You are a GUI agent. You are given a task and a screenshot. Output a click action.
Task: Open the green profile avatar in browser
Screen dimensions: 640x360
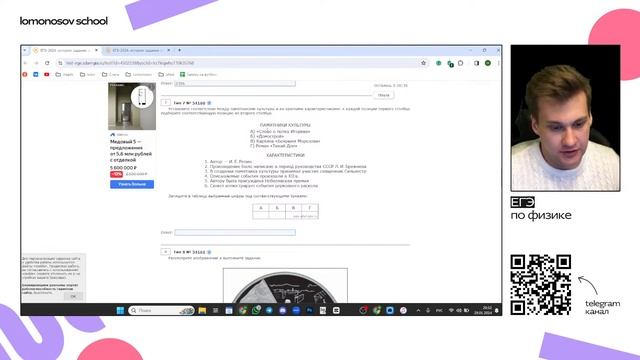[x=488, y=63]
